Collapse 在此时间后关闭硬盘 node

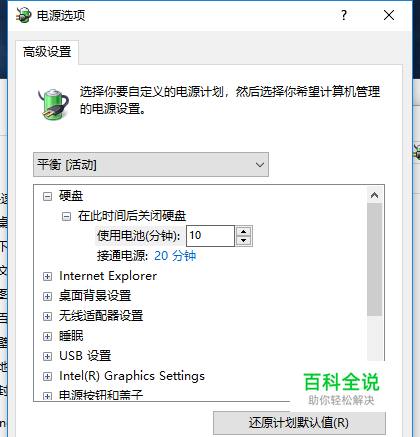pos(66,217)
